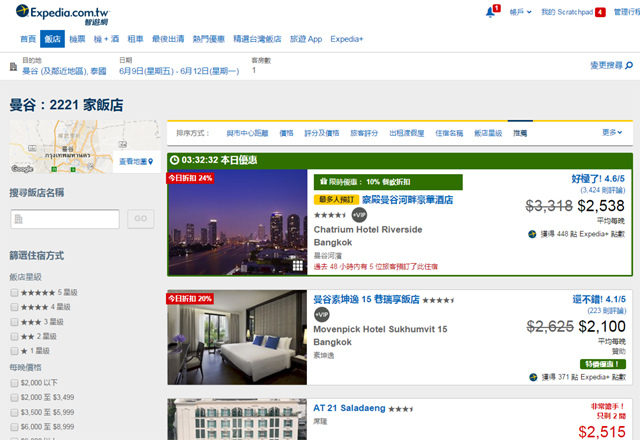Click the (223 則評論) reviews link

pyautogui.click(x=607, y=311)
